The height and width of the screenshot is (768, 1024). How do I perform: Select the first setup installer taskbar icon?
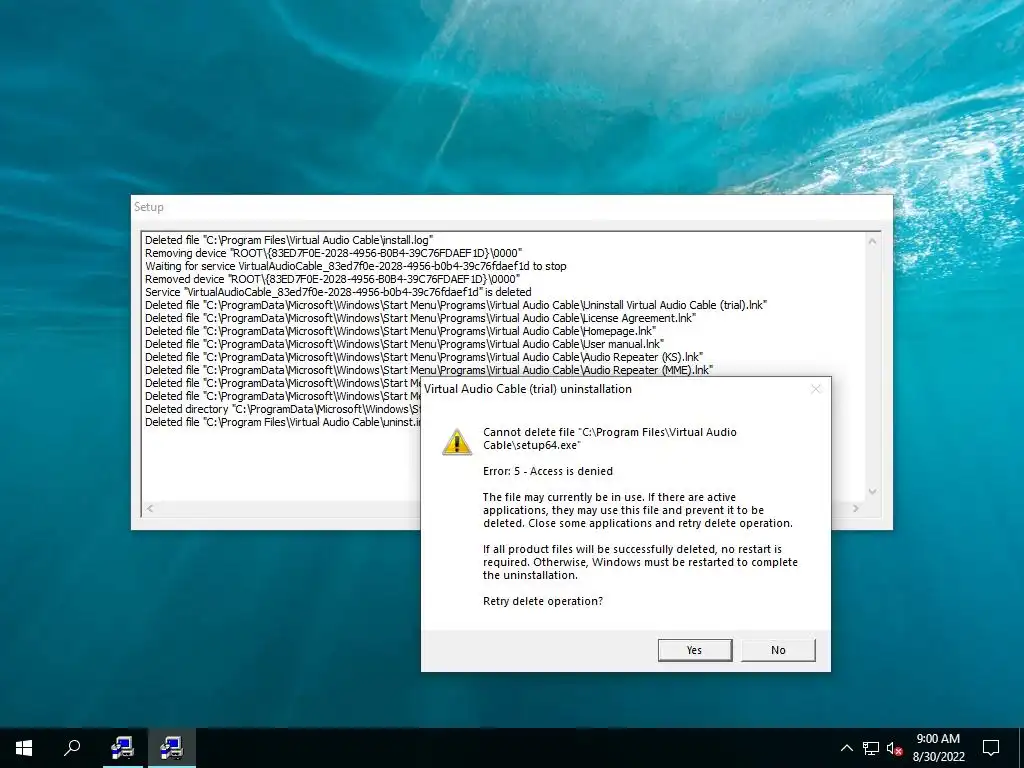[x=122, y=748]
